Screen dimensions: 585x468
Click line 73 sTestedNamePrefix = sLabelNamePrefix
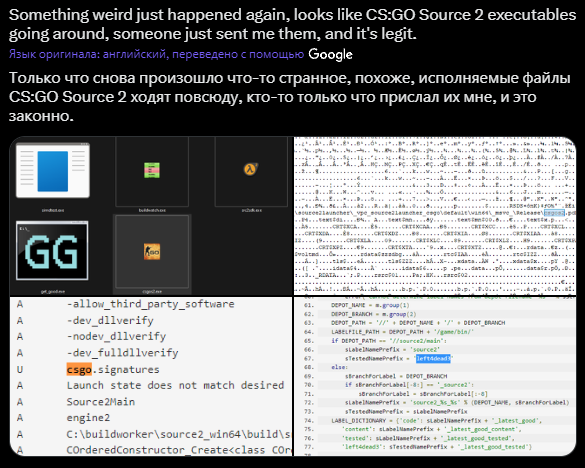pos(406,412)
